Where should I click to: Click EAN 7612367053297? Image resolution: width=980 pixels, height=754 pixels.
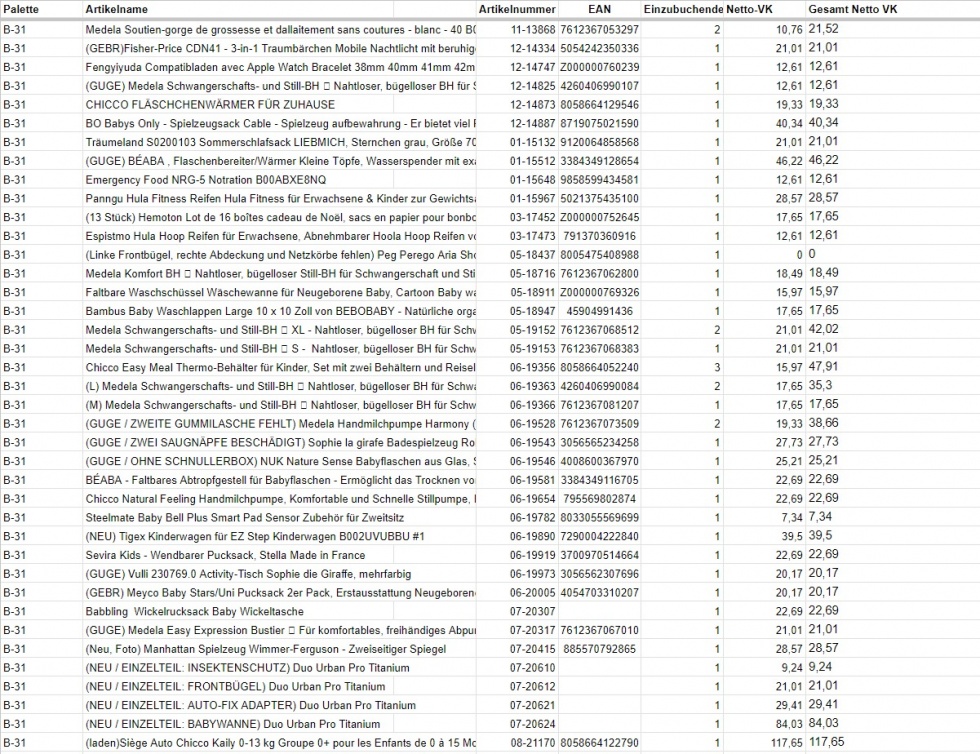coord(600,29)
